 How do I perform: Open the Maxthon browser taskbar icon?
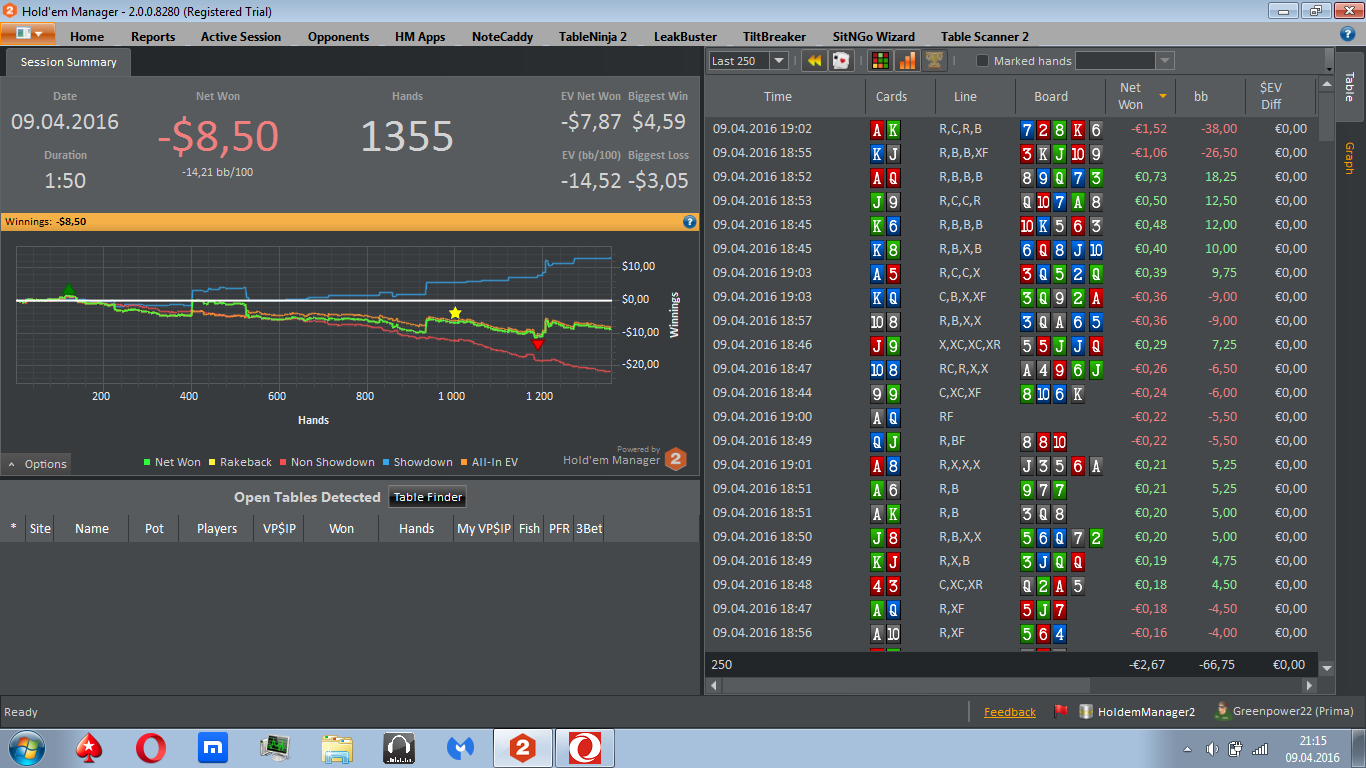[213, 747]
